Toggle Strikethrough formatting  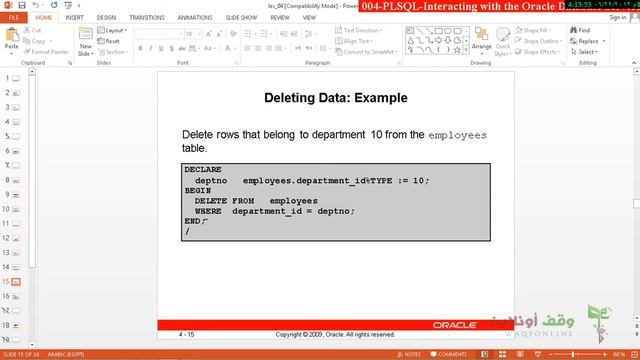point(182,49)
